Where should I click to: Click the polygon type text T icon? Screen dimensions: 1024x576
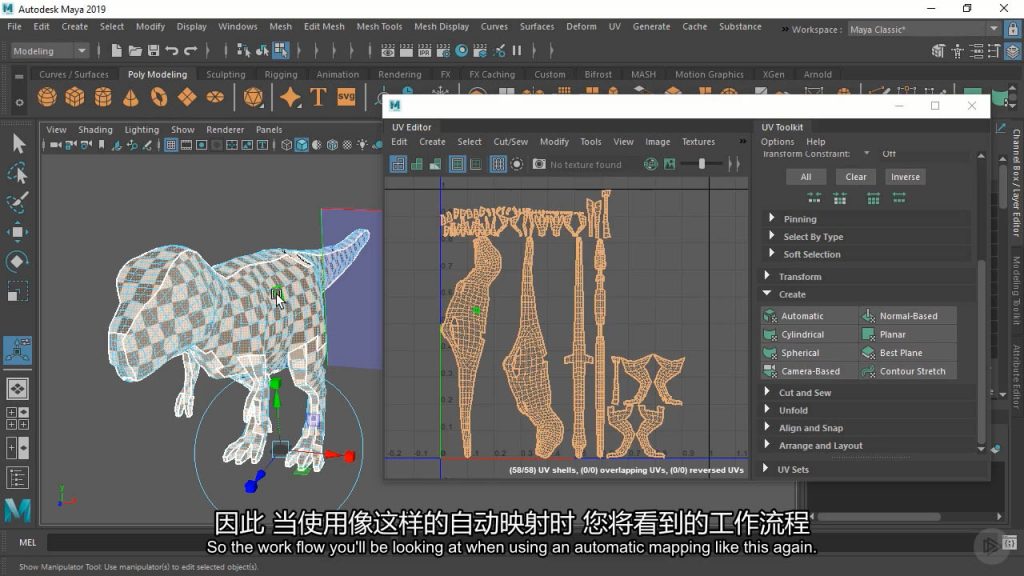tap(318, 97)
